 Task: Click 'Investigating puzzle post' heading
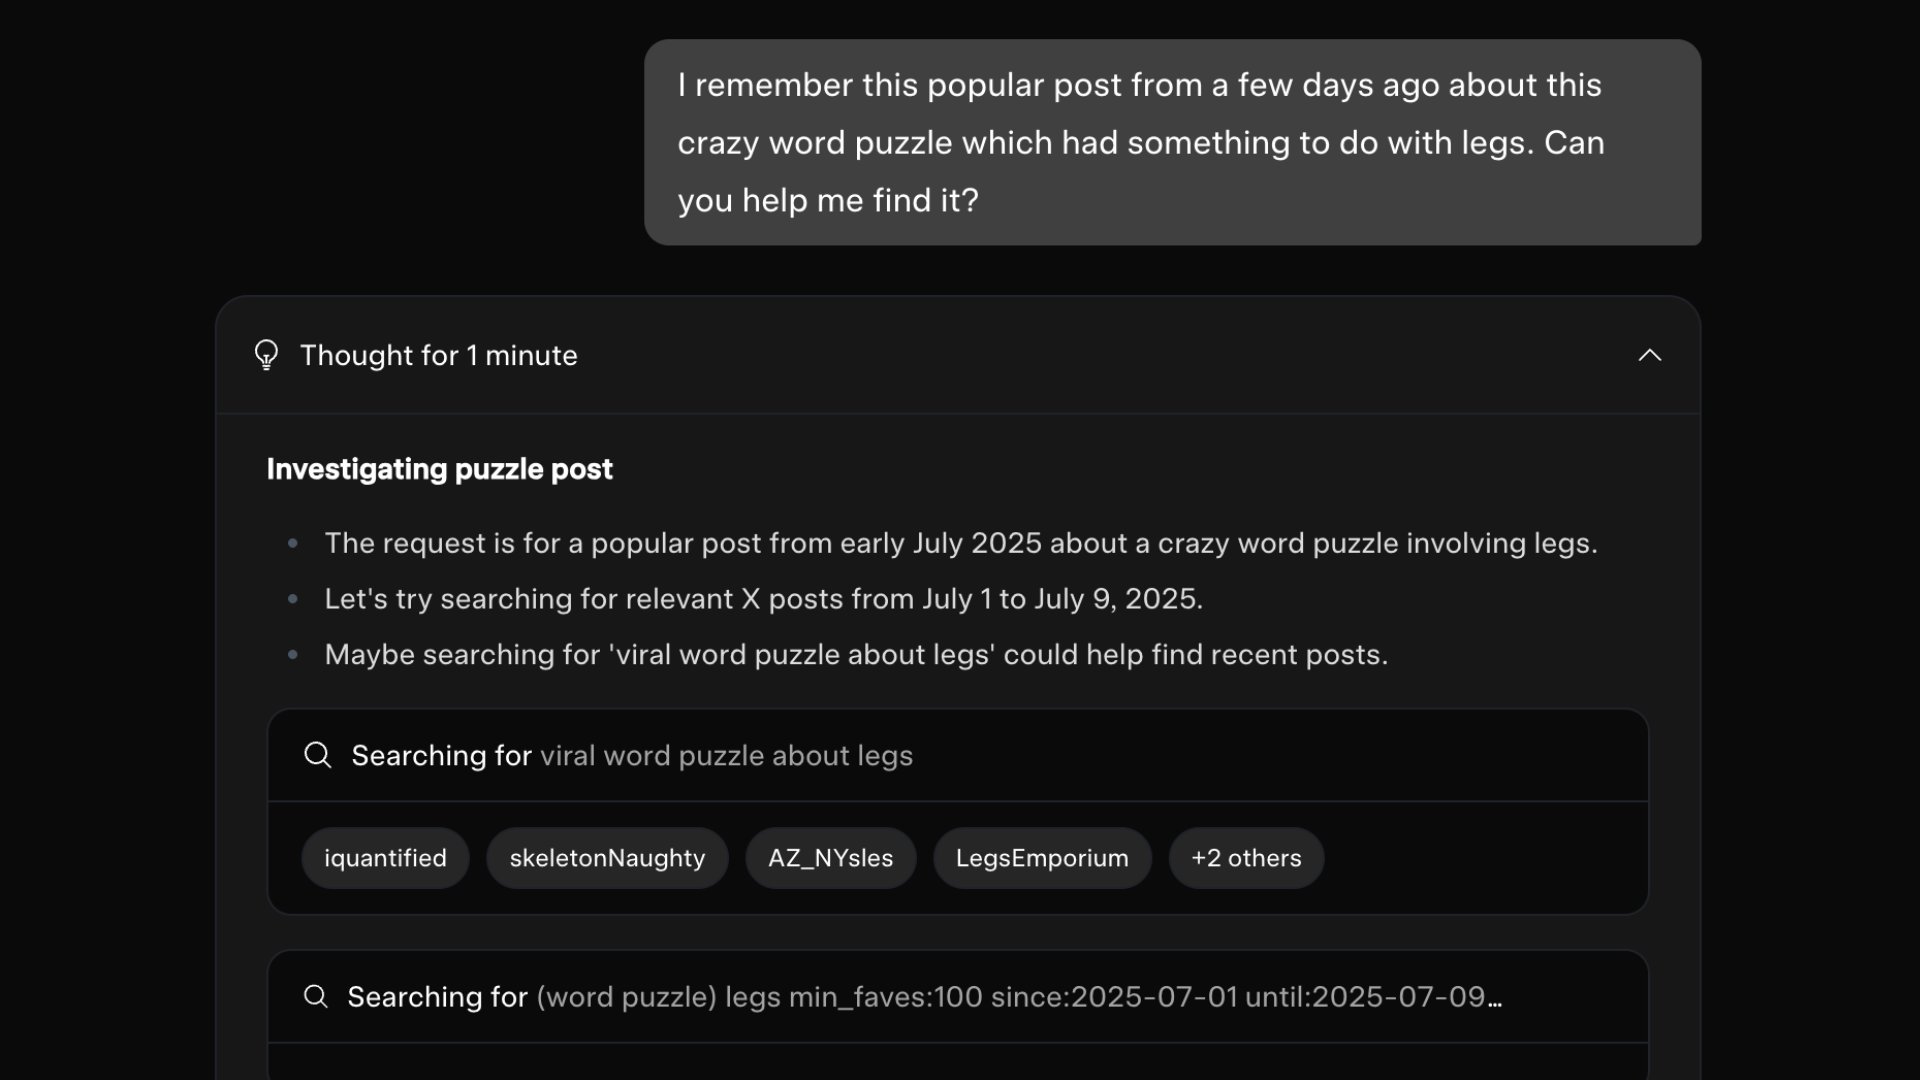pyautogui.click(x=439, y=469)
